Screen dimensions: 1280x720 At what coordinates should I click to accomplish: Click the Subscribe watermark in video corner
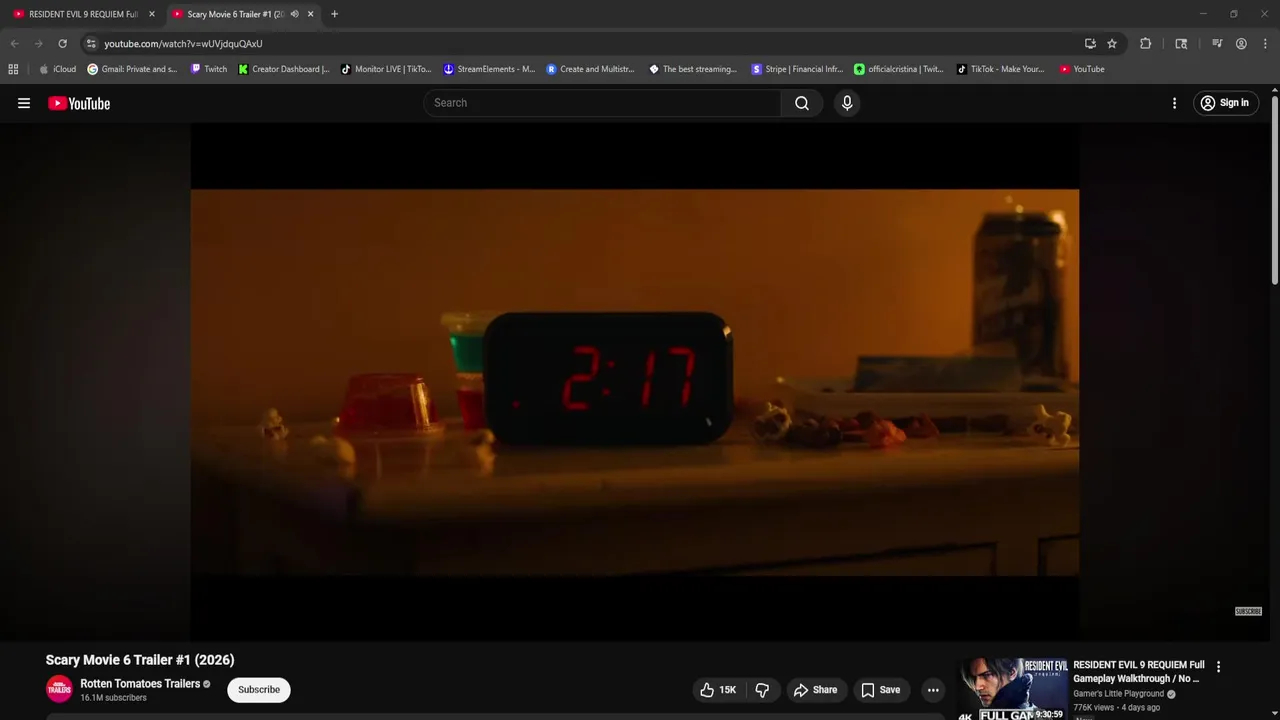(1248, 611)
